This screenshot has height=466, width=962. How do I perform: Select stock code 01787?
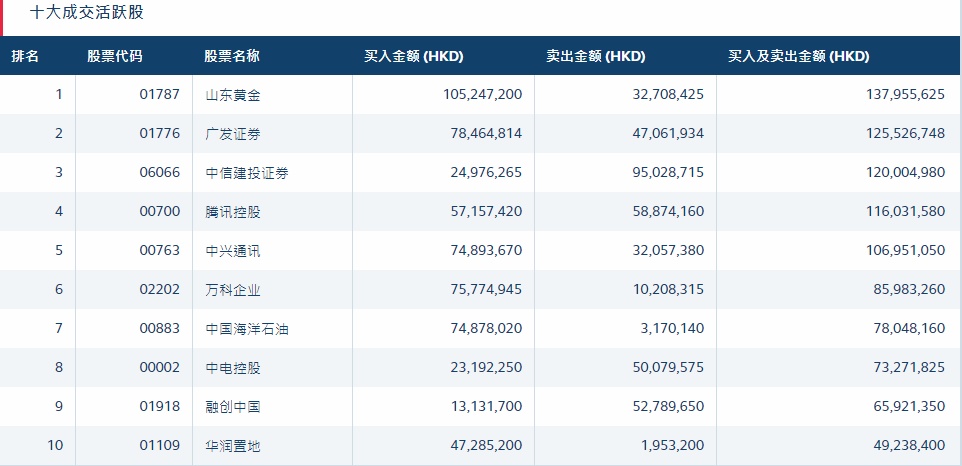(160, 94)
